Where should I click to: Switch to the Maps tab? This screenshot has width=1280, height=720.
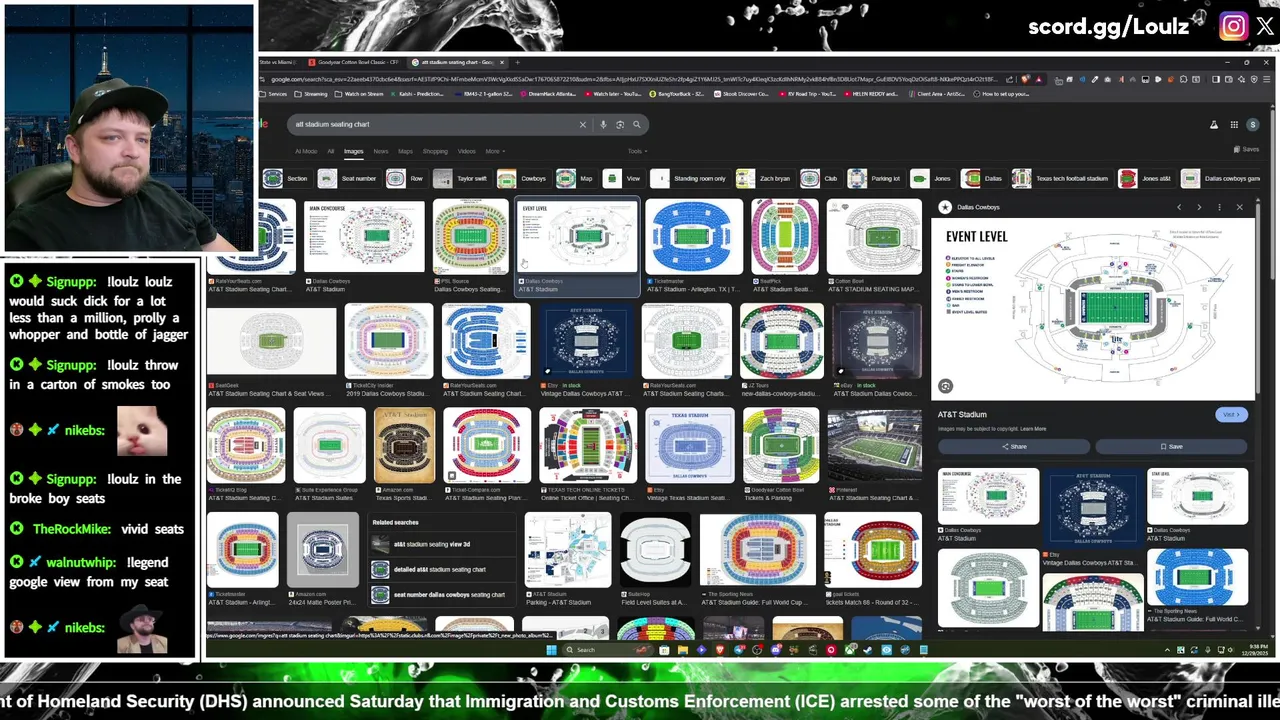coord(405,151)
